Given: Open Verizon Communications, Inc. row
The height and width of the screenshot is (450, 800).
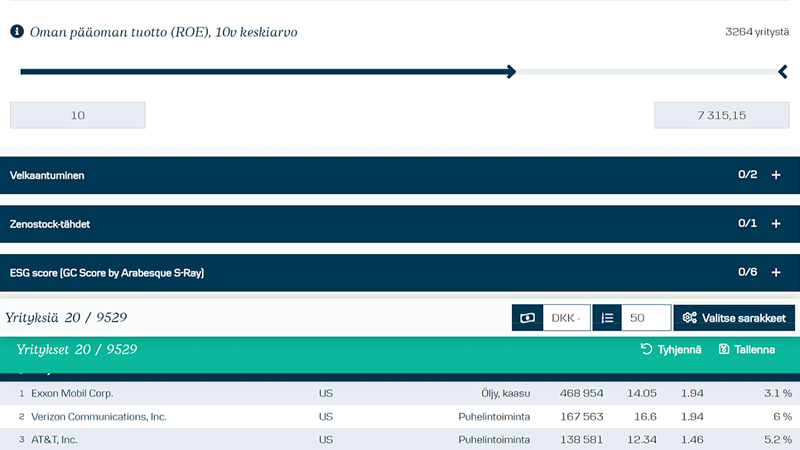Looking at the screenshot, I should point(98,416).
